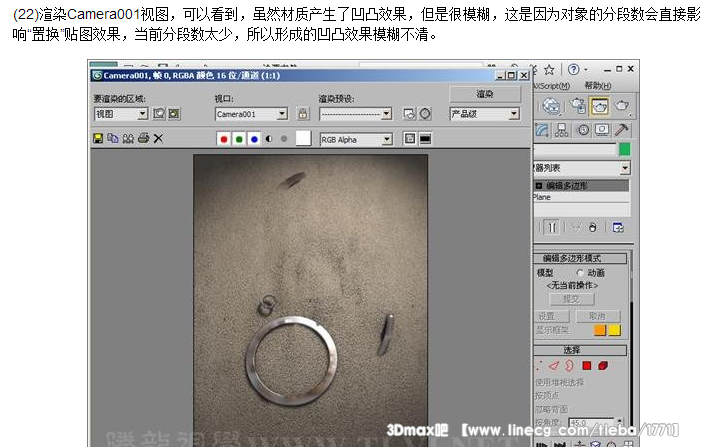Click the Render Setup teapot icon
Screen dimensions: 708x447
click(578, 106)
